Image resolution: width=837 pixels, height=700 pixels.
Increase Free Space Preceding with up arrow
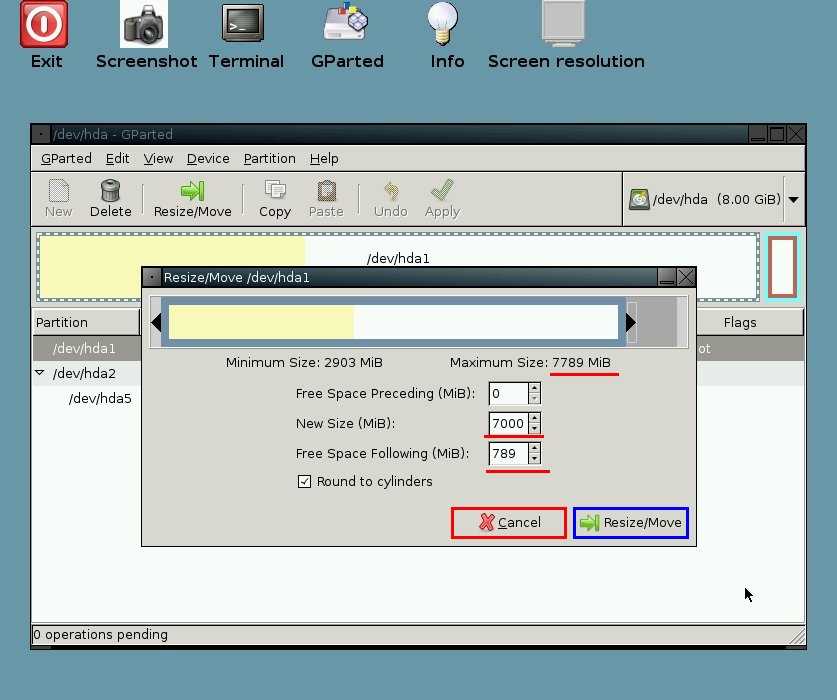click(534, 388)
